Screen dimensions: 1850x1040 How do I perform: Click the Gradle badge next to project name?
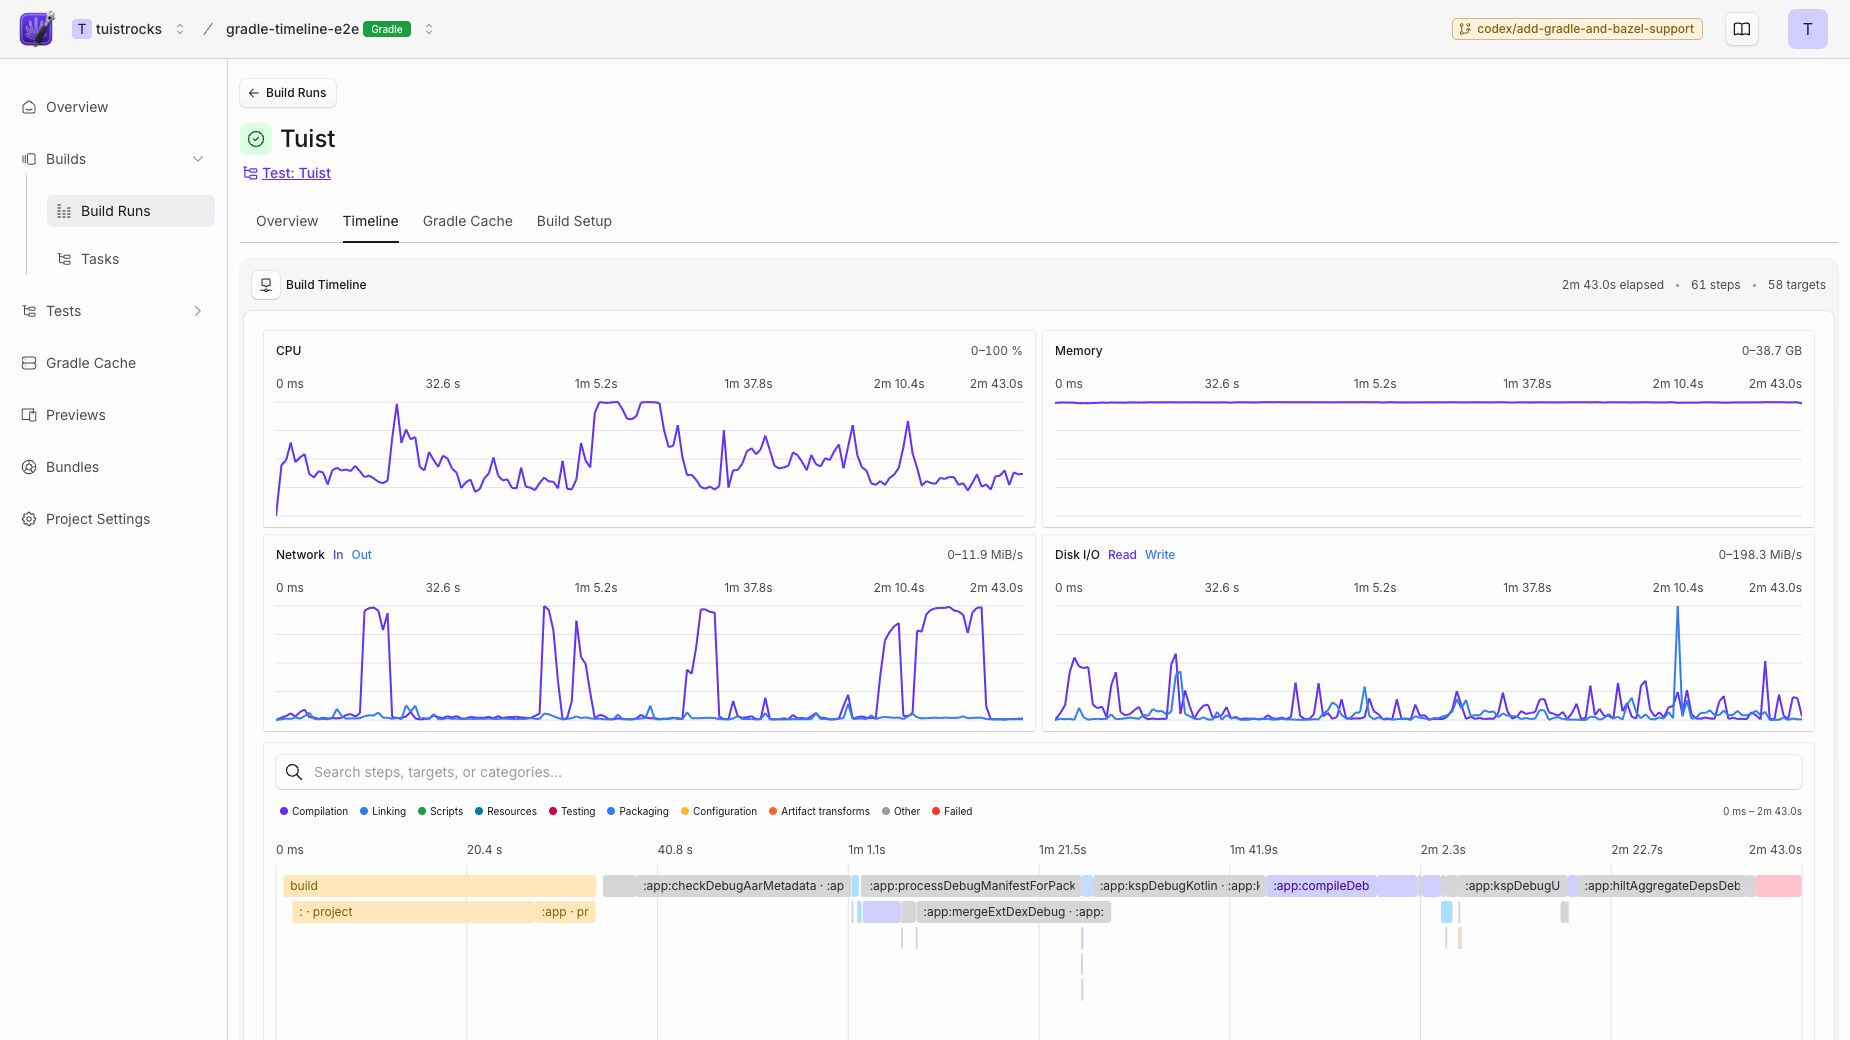(387, 29)
